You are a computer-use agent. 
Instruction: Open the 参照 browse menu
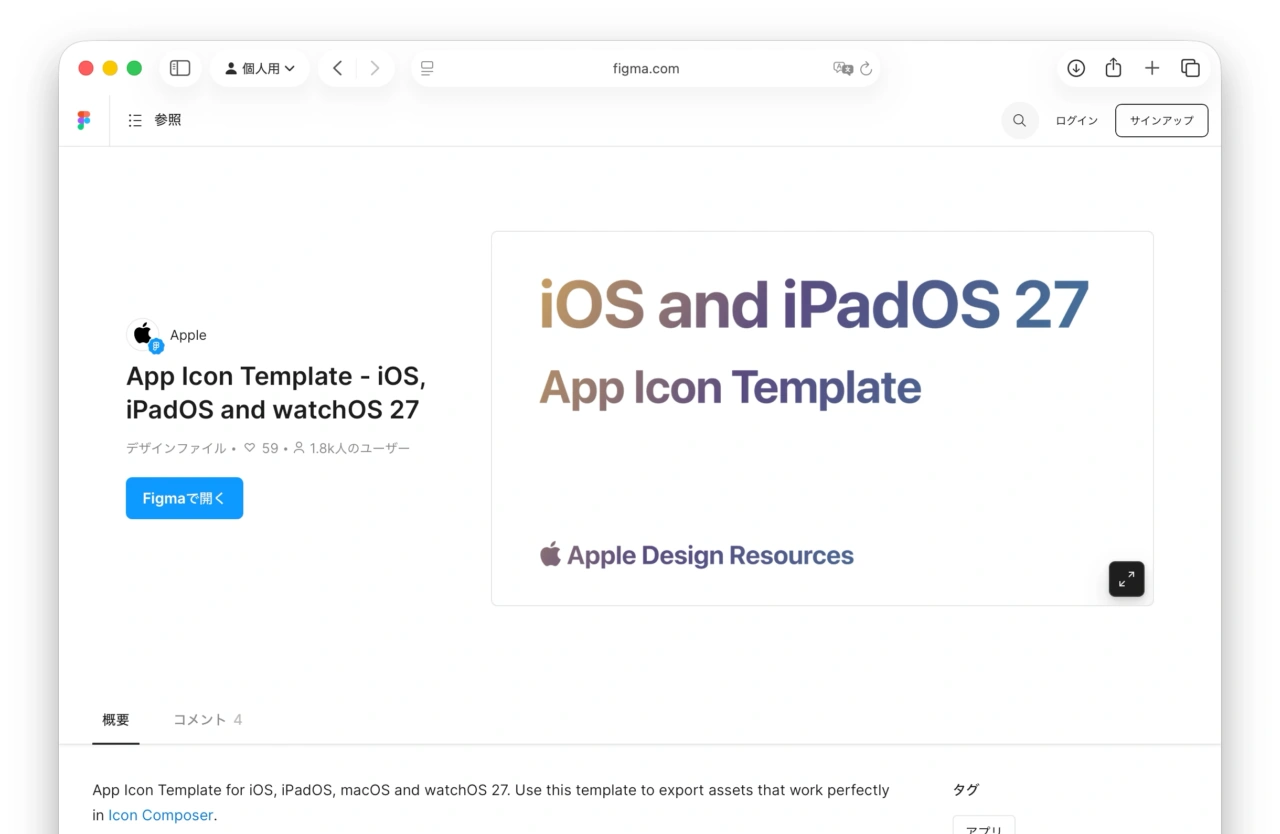pos(155,120)
